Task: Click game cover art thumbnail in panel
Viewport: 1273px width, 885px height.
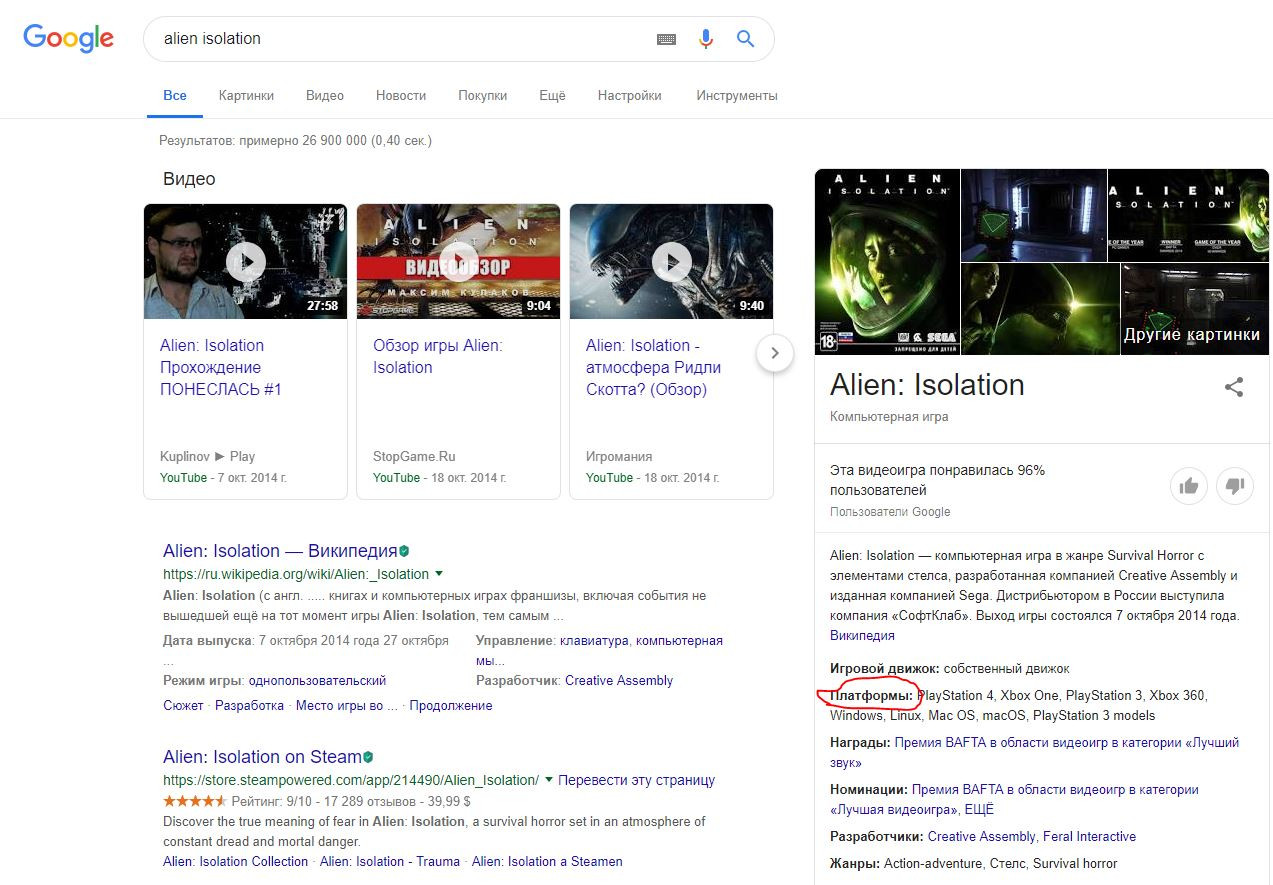Action: click(887, 262)
